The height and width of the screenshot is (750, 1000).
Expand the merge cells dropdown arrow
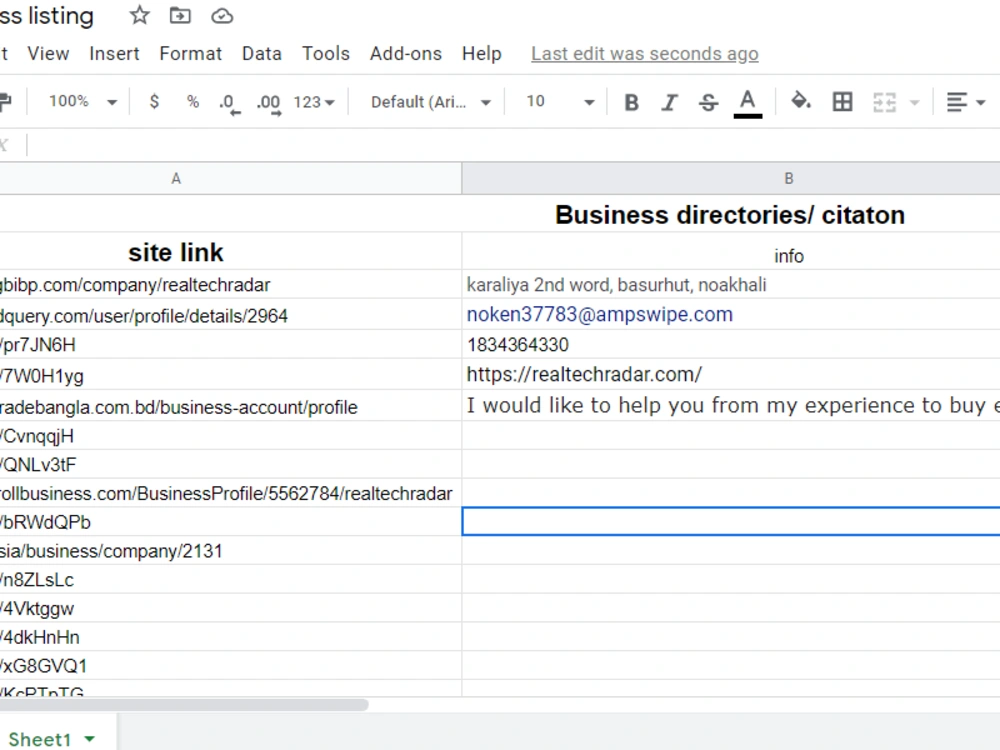914,102
